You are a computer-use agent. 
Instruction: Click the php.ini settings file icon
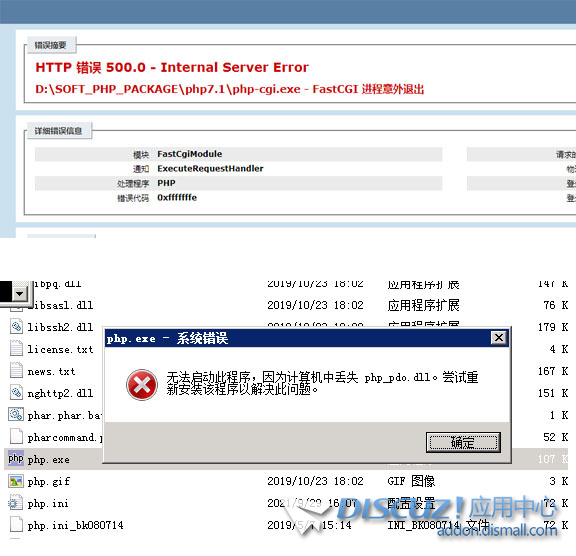tap(14, 503)
